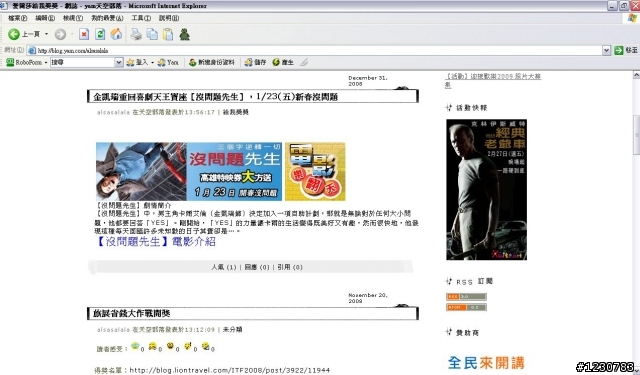Open the 未分類 category link
The image size is (640, 375).
(x=232, y=329)
